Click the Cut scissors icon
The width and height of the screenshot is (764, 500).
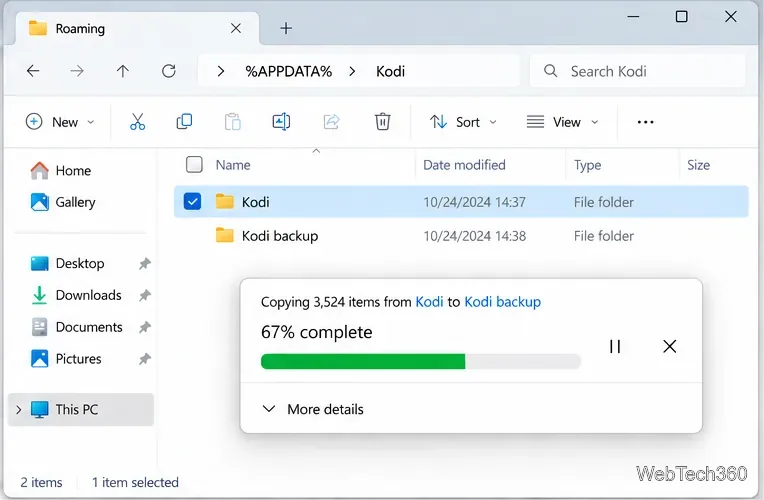[x=137, y=122]
